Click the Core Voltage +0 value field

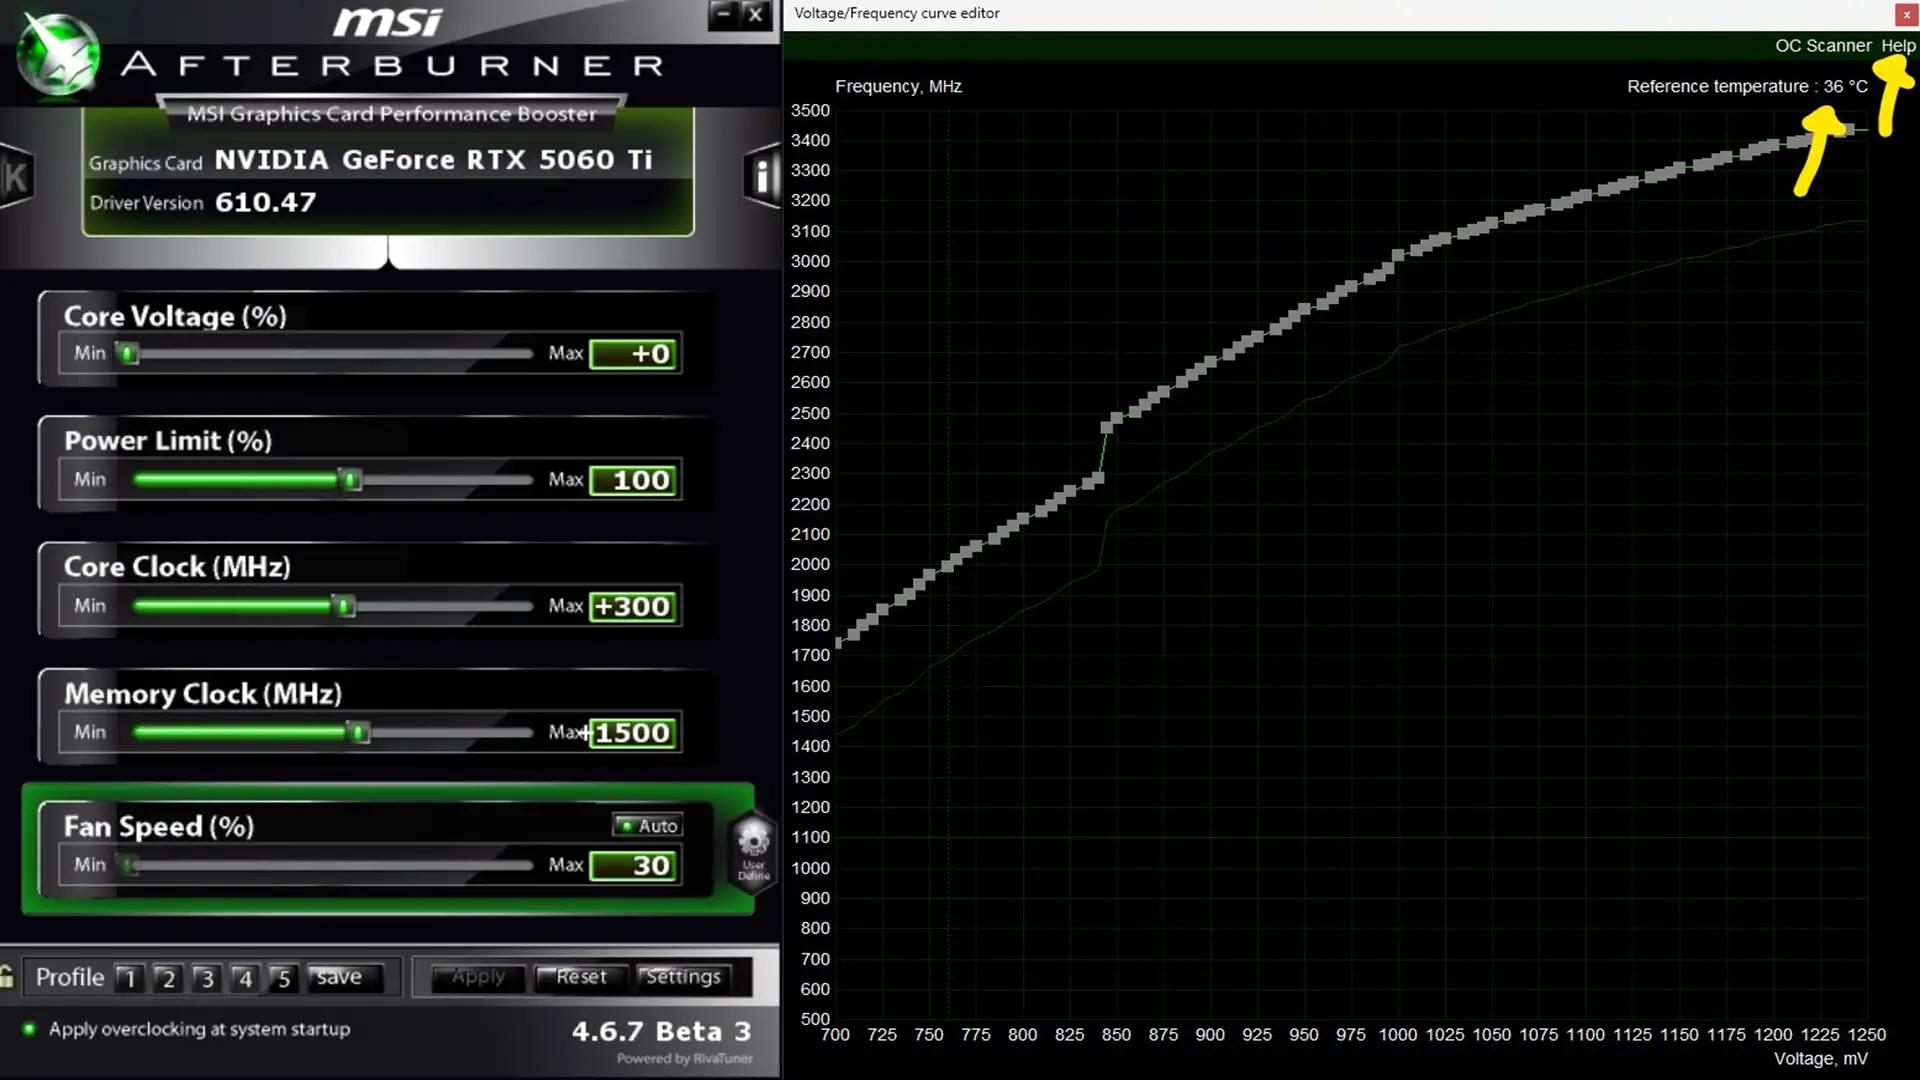[635, 353]
